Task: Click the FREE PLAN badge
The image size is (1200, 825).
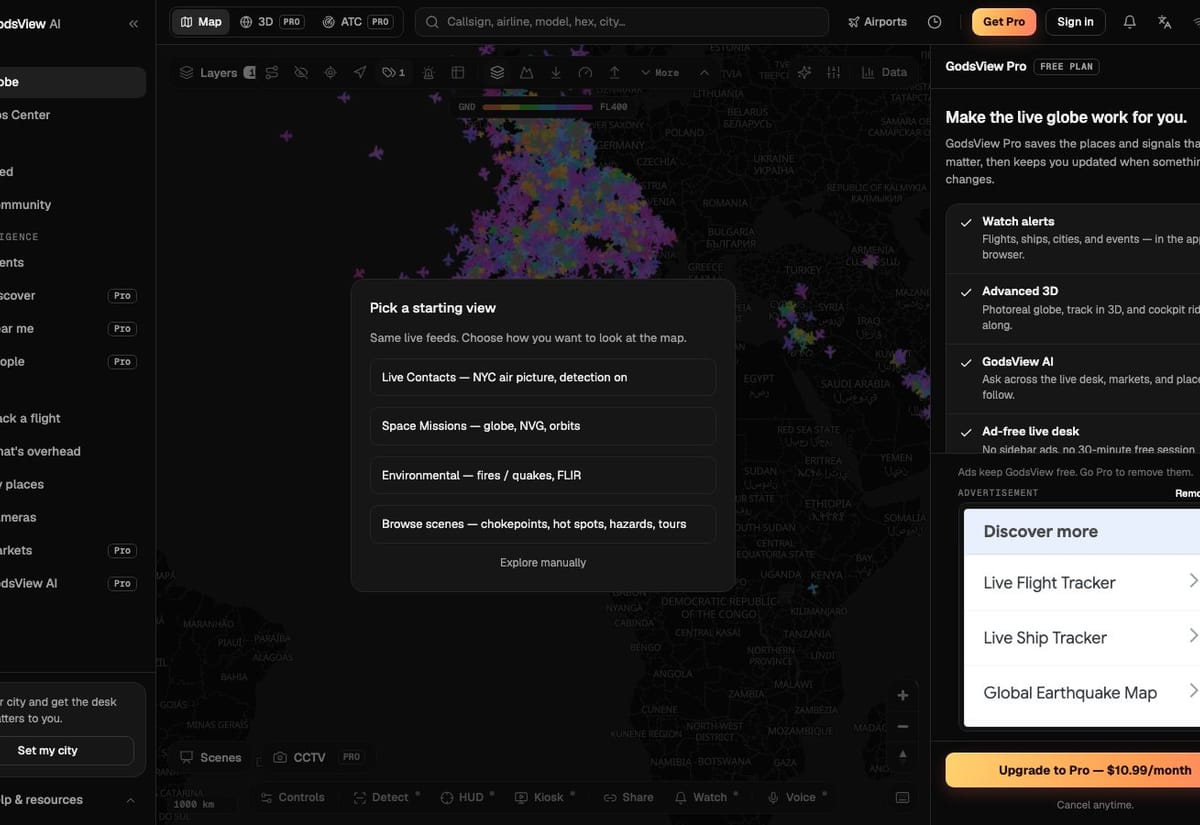Action: [1066, 66]
